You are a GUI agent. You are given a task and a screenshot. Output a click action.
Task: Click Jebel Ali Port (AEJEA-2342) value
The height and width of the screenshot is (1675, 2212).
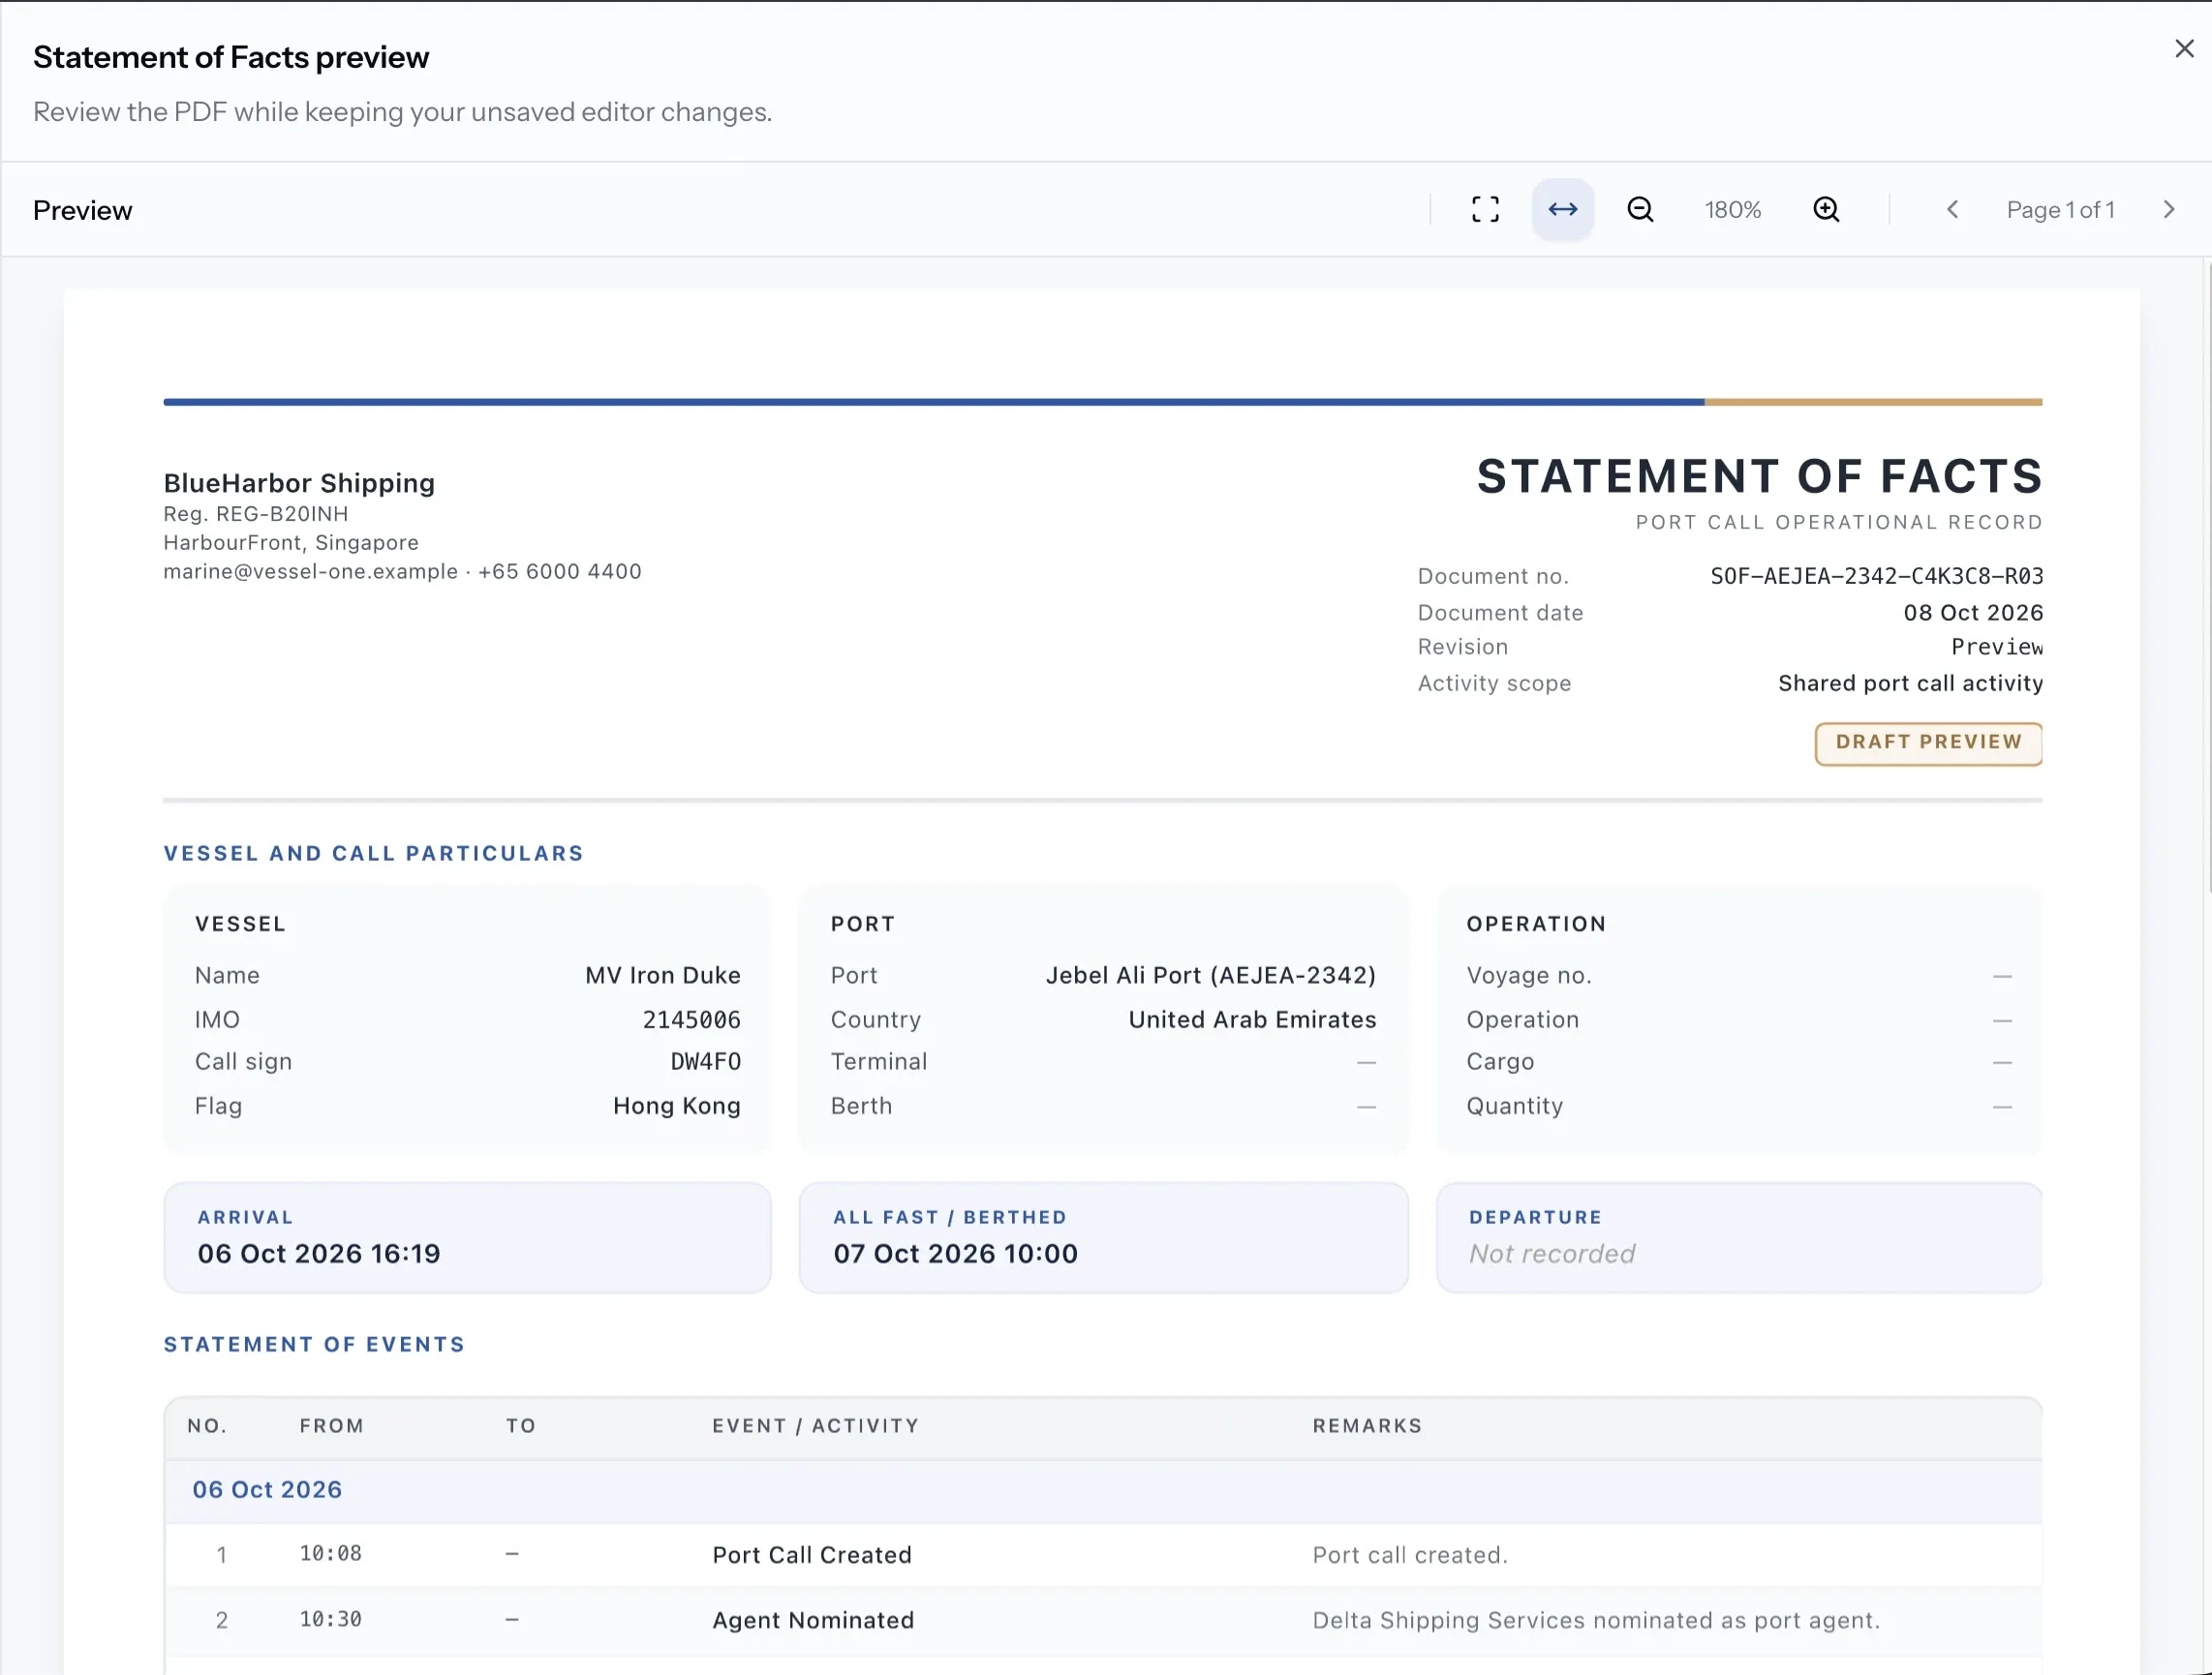click(1210, 975)
